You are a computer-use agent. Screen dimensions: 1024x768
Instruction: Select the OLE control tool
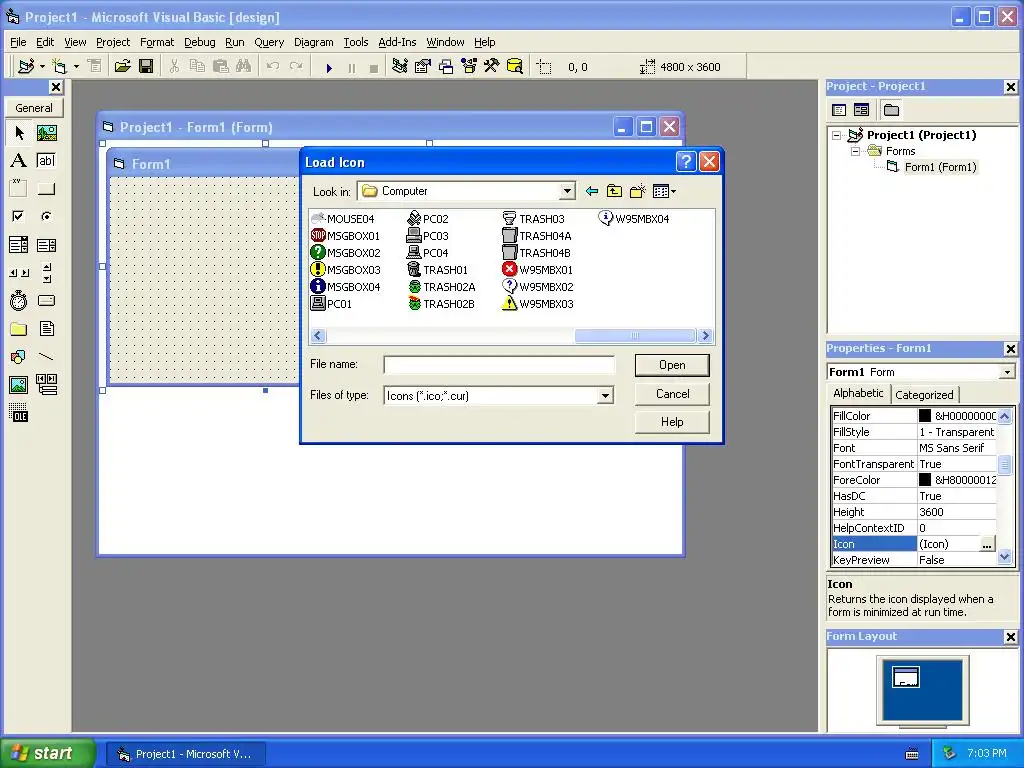[19, 413]
